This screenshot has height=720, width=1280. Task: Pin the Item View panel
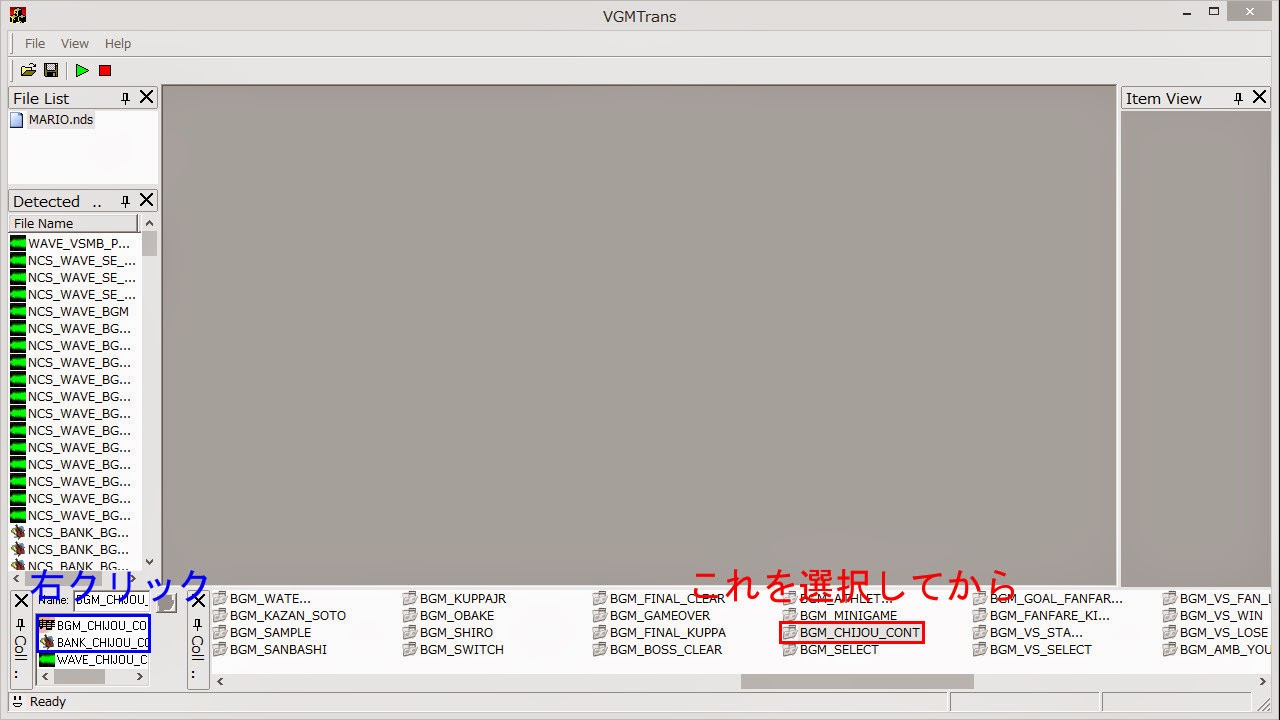[x=1238, y=98]
